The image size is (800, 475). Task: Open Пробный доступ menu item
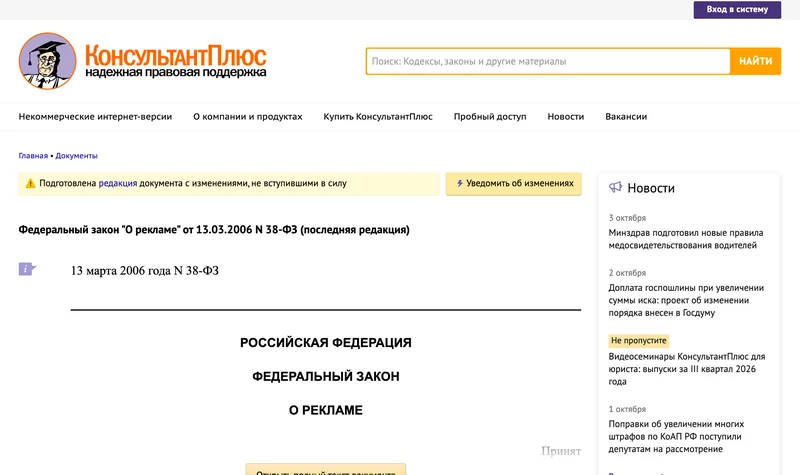[x=490, y=116]
